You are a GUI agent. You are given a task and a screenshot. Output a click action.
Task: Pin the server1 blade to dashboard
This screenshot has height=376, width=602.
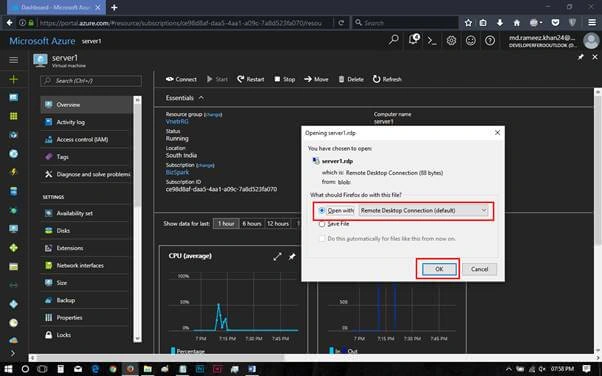click(580, 57)
